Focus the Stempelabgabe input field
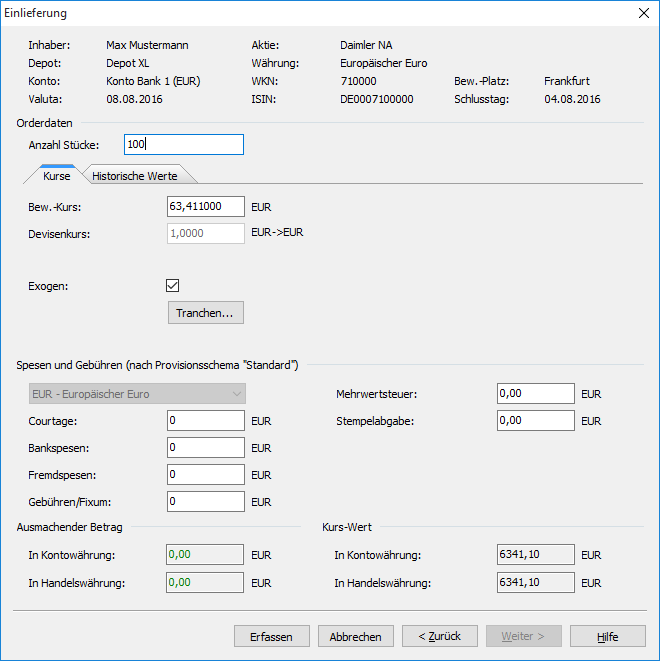Screen dimensions: 660x661 click(535, 421)
